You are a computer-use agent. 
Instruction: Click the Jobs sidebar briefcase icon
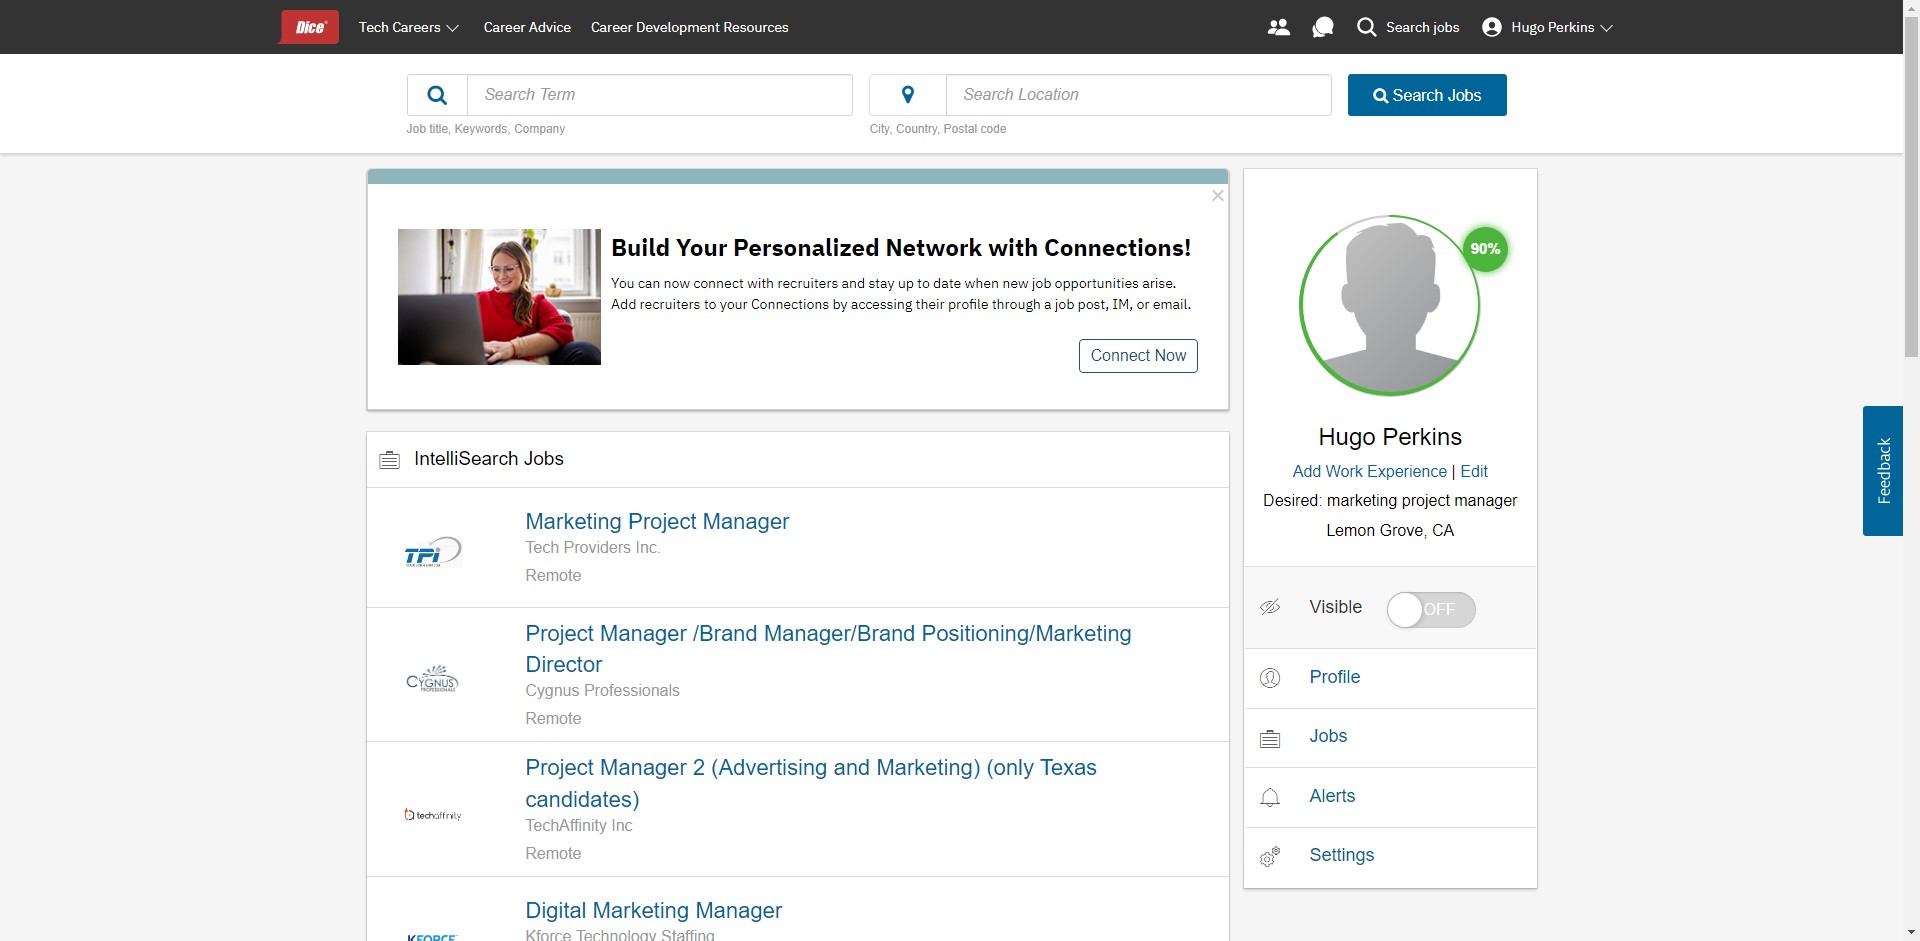pyautogui.click(x=1270, y=739)
